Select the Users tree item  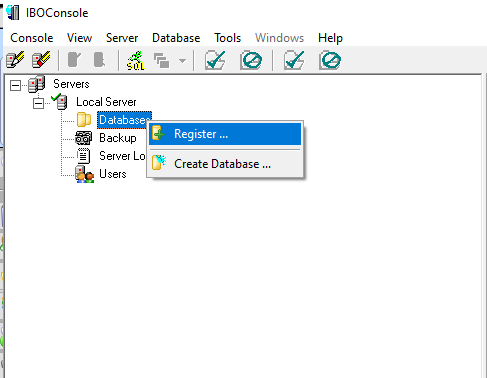click(113, 174)
